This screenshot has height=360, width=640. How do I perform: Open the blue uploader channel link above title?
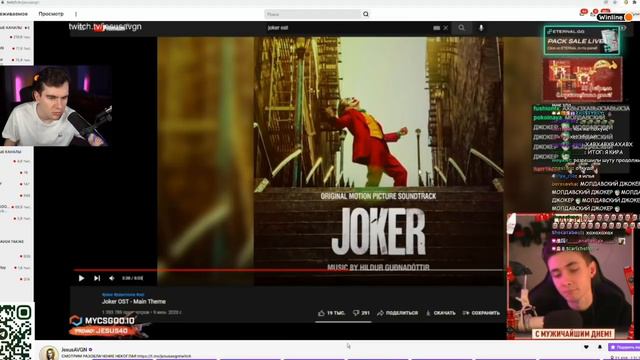123,295
